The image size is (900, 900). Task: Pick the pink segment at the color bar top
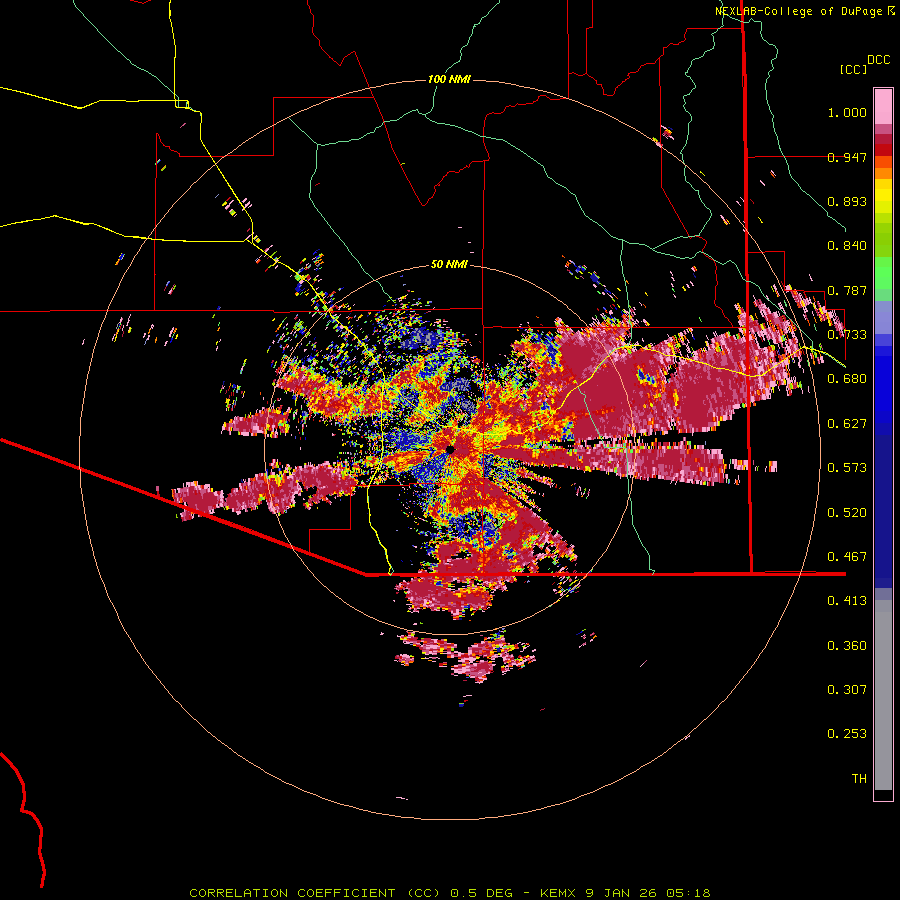point(883,106)
